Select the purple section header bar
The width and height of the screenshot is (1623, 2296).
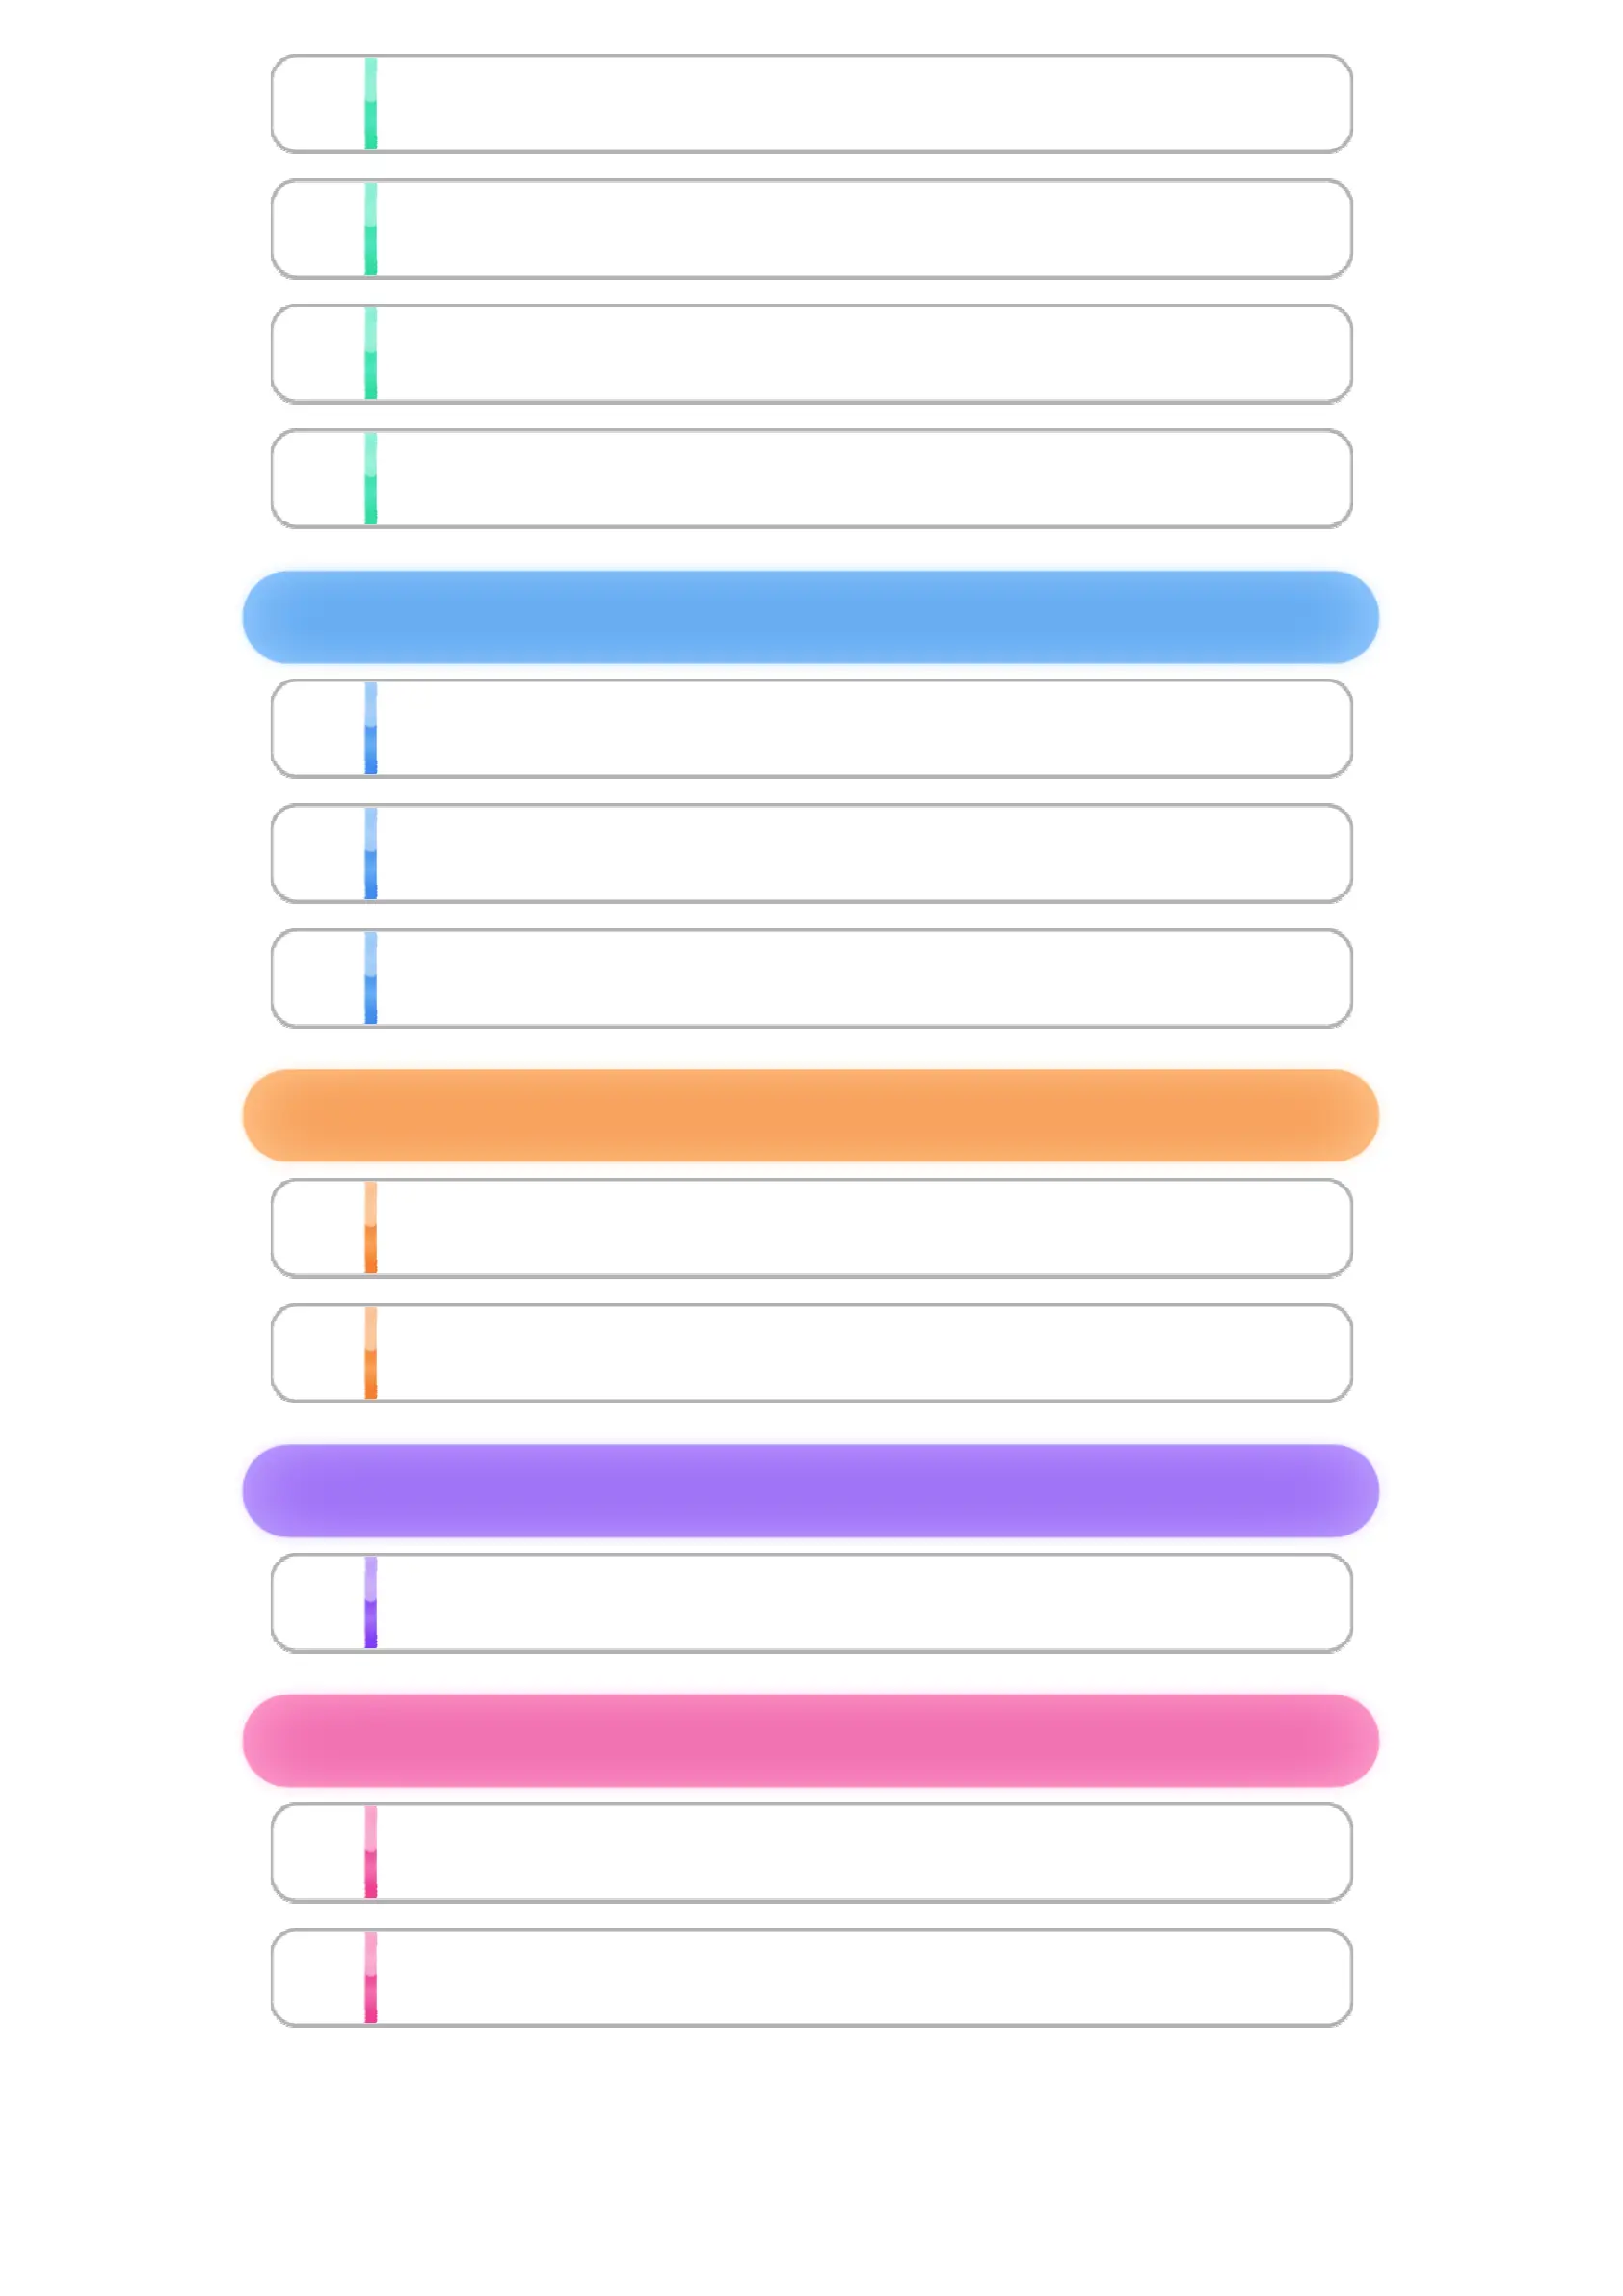[810, 1490]
